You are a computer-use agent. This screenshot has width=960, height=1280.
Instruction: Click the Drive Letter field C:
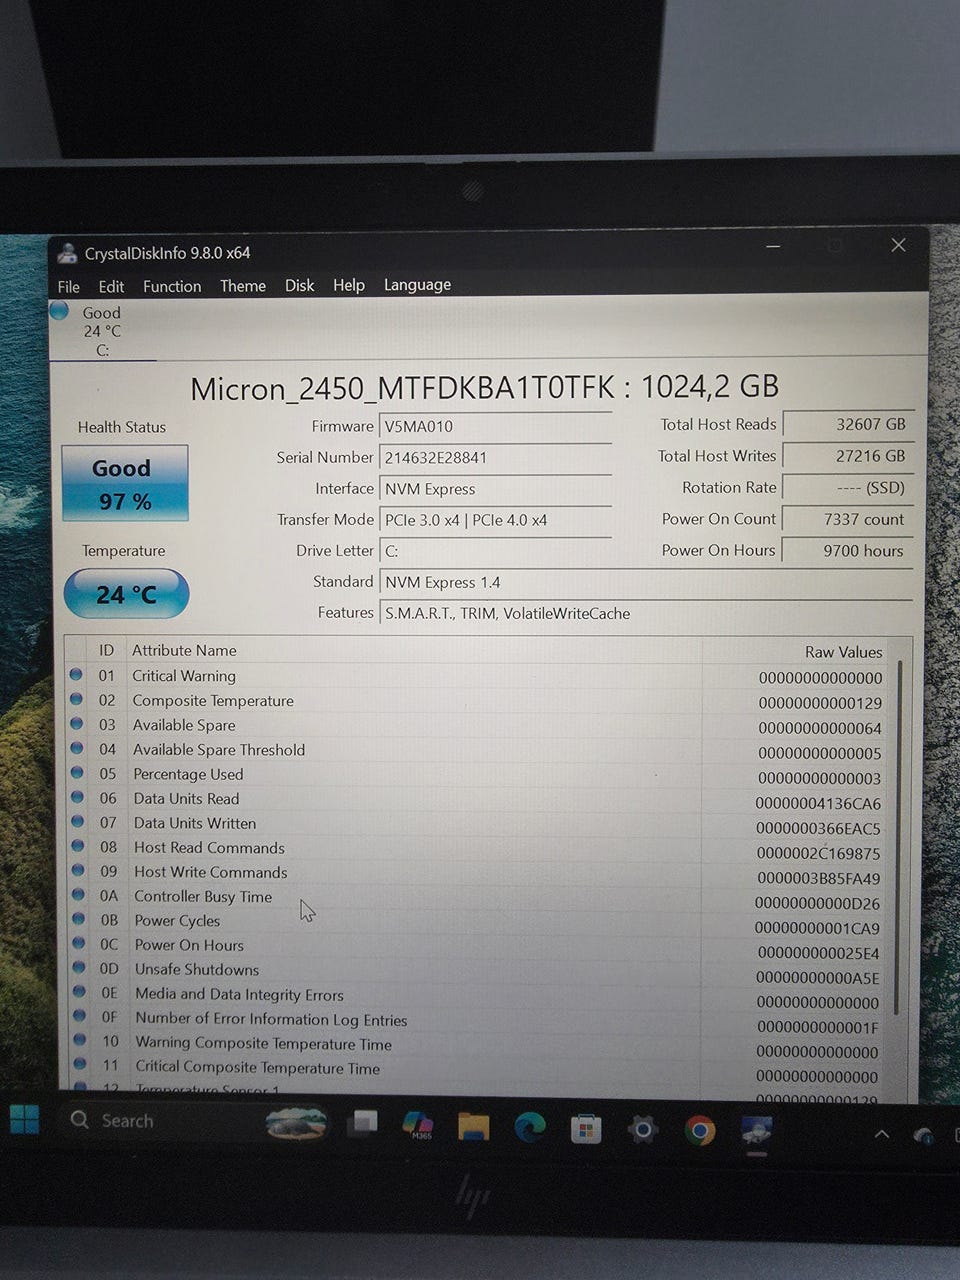495,551
